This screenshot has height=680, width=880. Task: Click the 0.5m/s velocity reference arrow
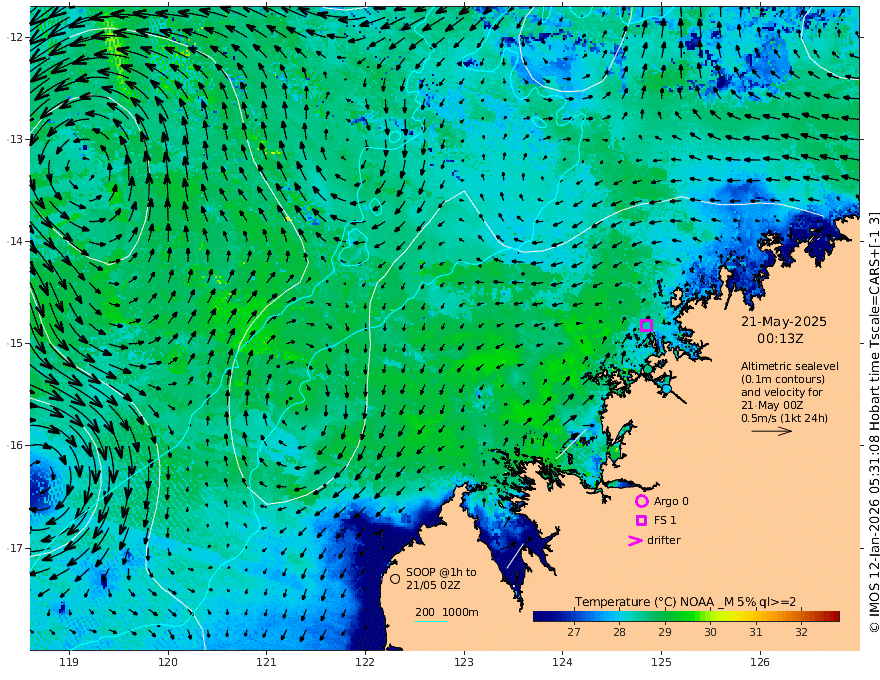tap(771, 431)
